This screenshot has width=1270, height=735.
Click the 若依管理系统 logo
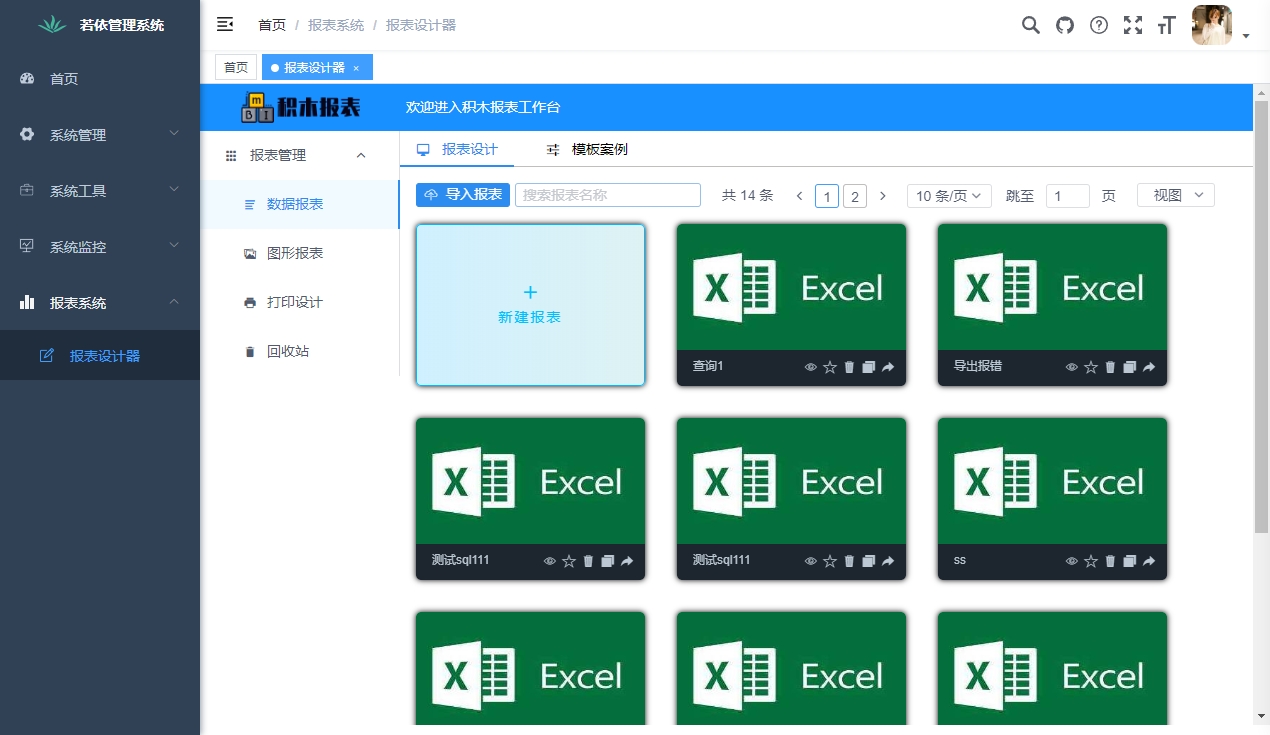point(100,25)
